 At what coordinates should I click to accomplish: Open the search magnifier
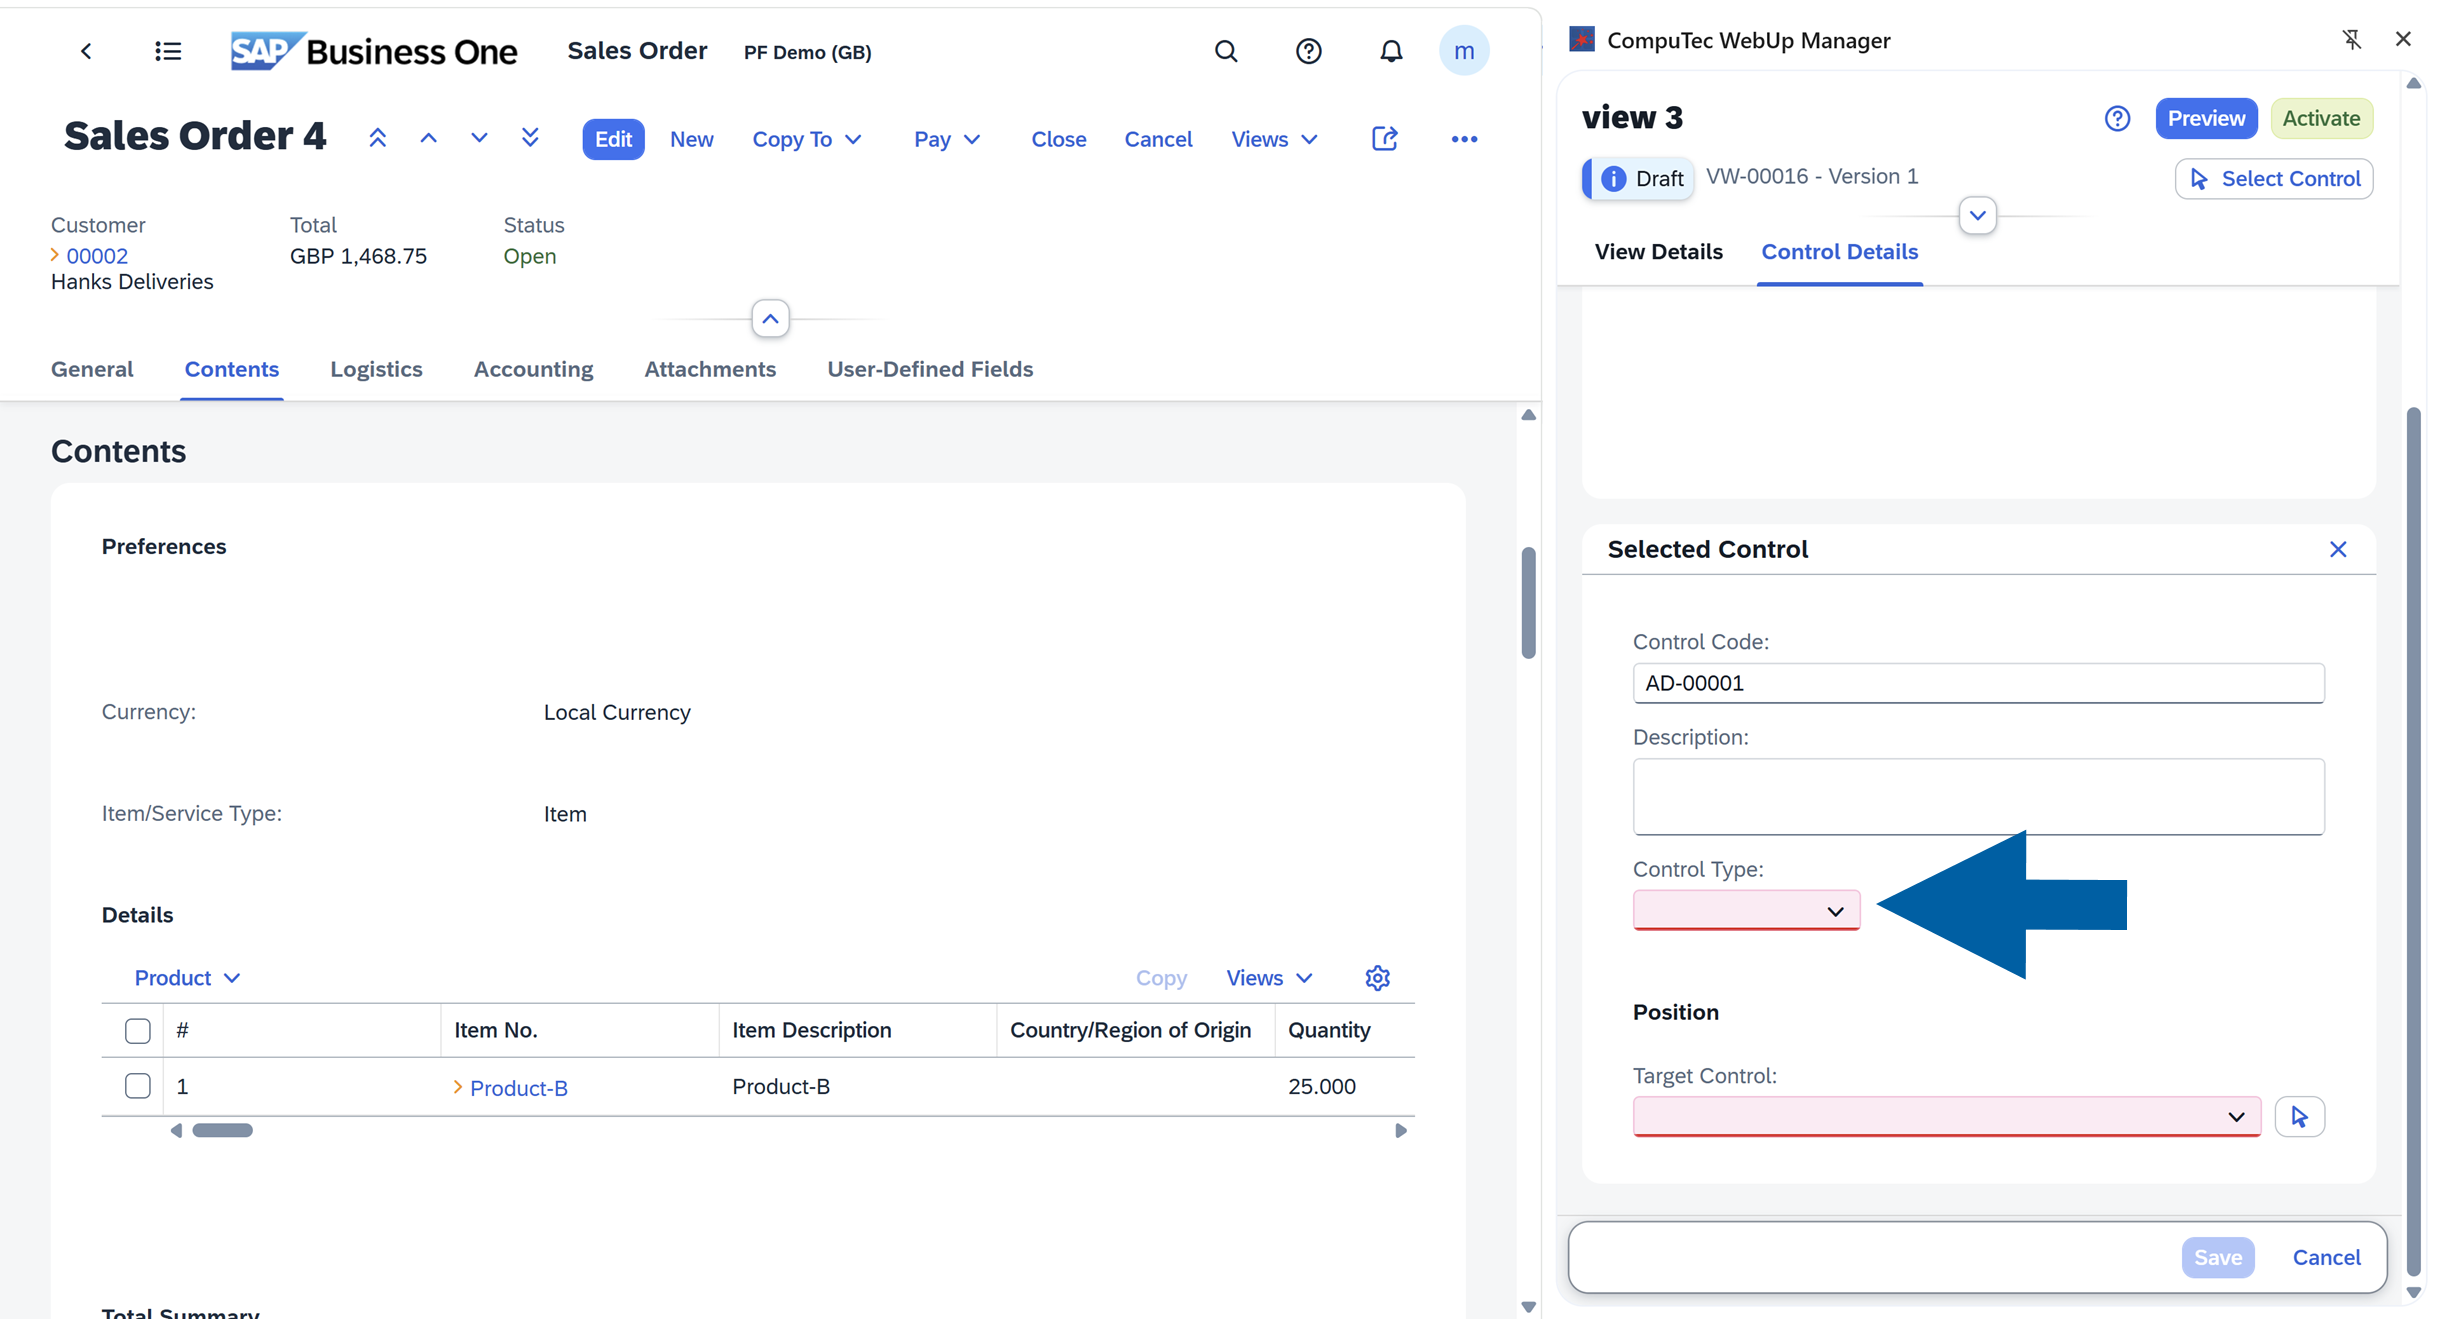[x=1226, y=51]
